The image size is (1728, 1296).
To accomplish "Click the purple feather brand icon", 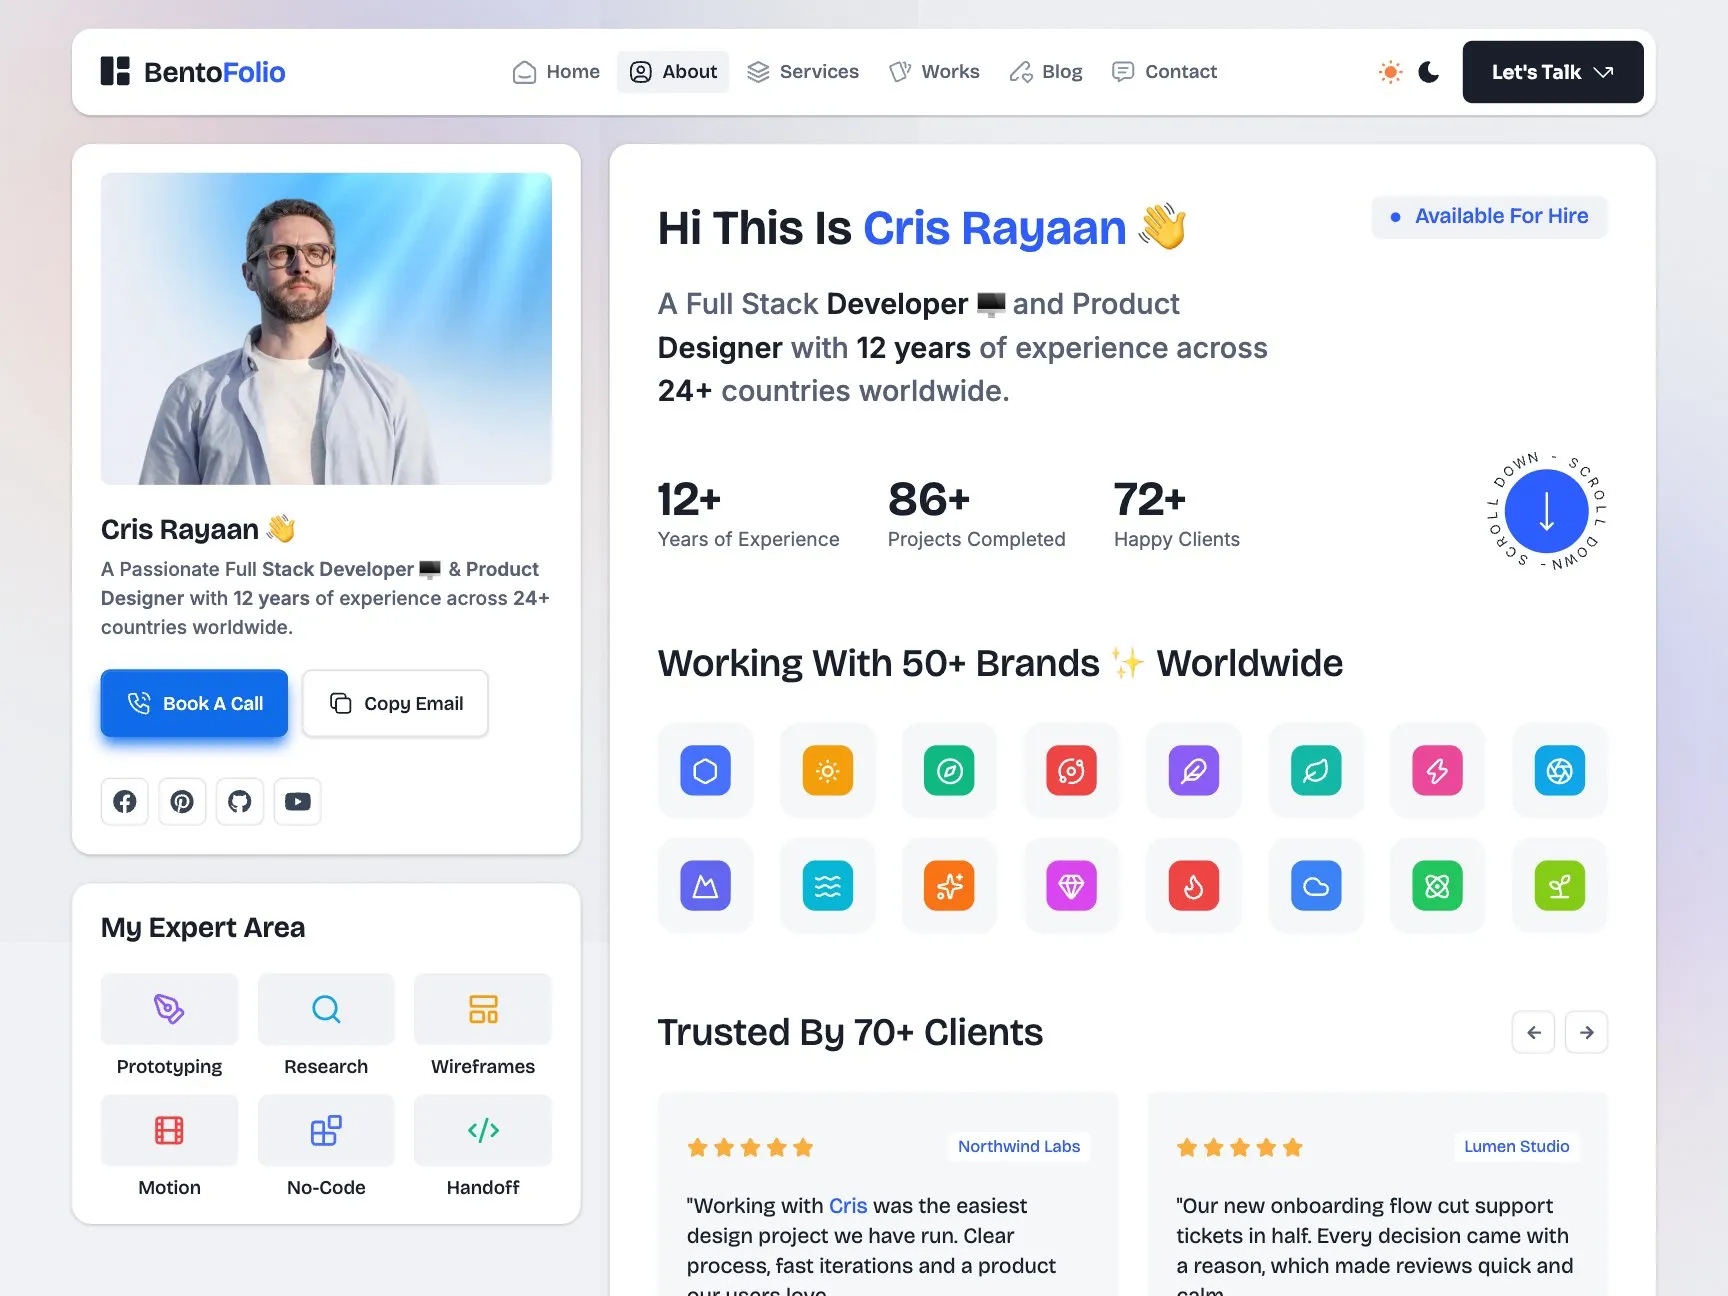I will 1194,771.
